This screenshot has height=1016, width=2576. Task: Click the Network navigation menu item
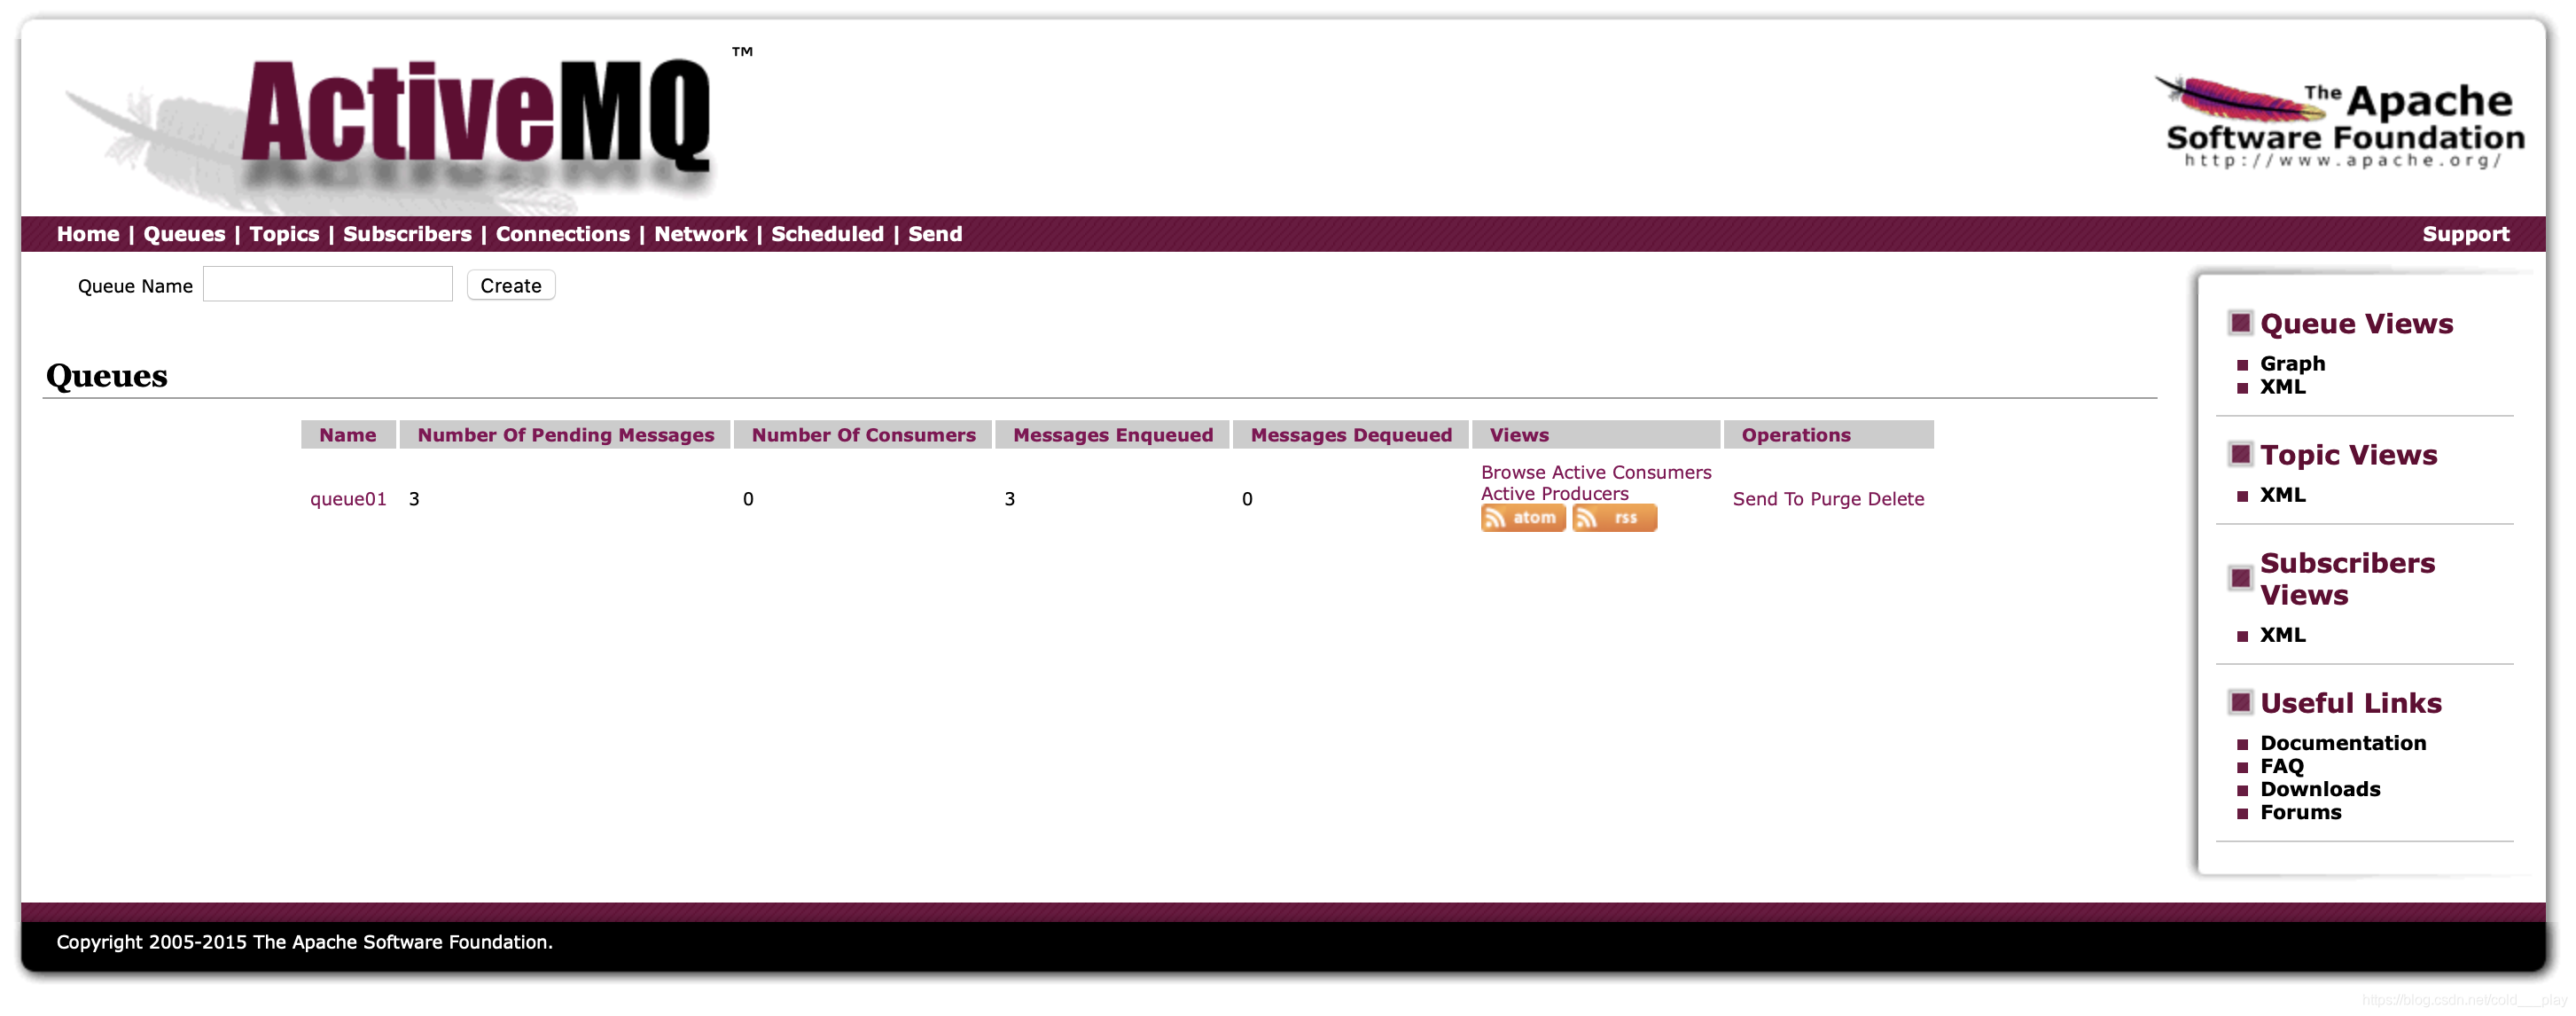tap(699, 233)
